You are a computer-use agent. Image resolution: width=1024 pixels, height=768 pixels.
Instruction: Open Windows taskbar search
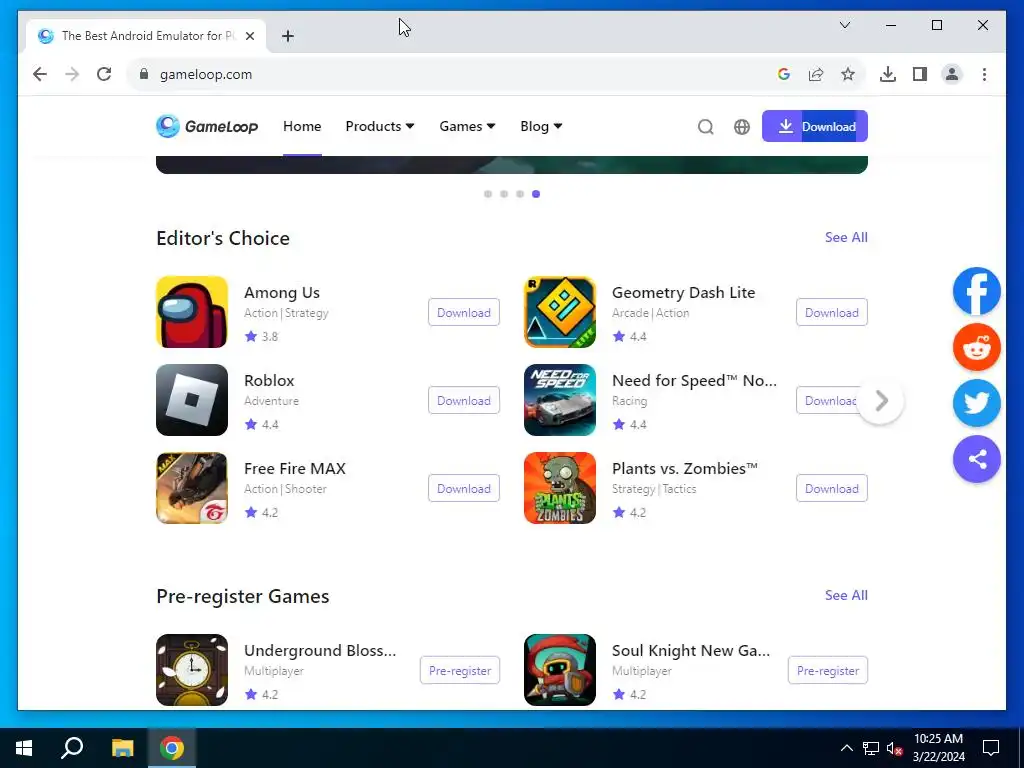click(72, 748)
